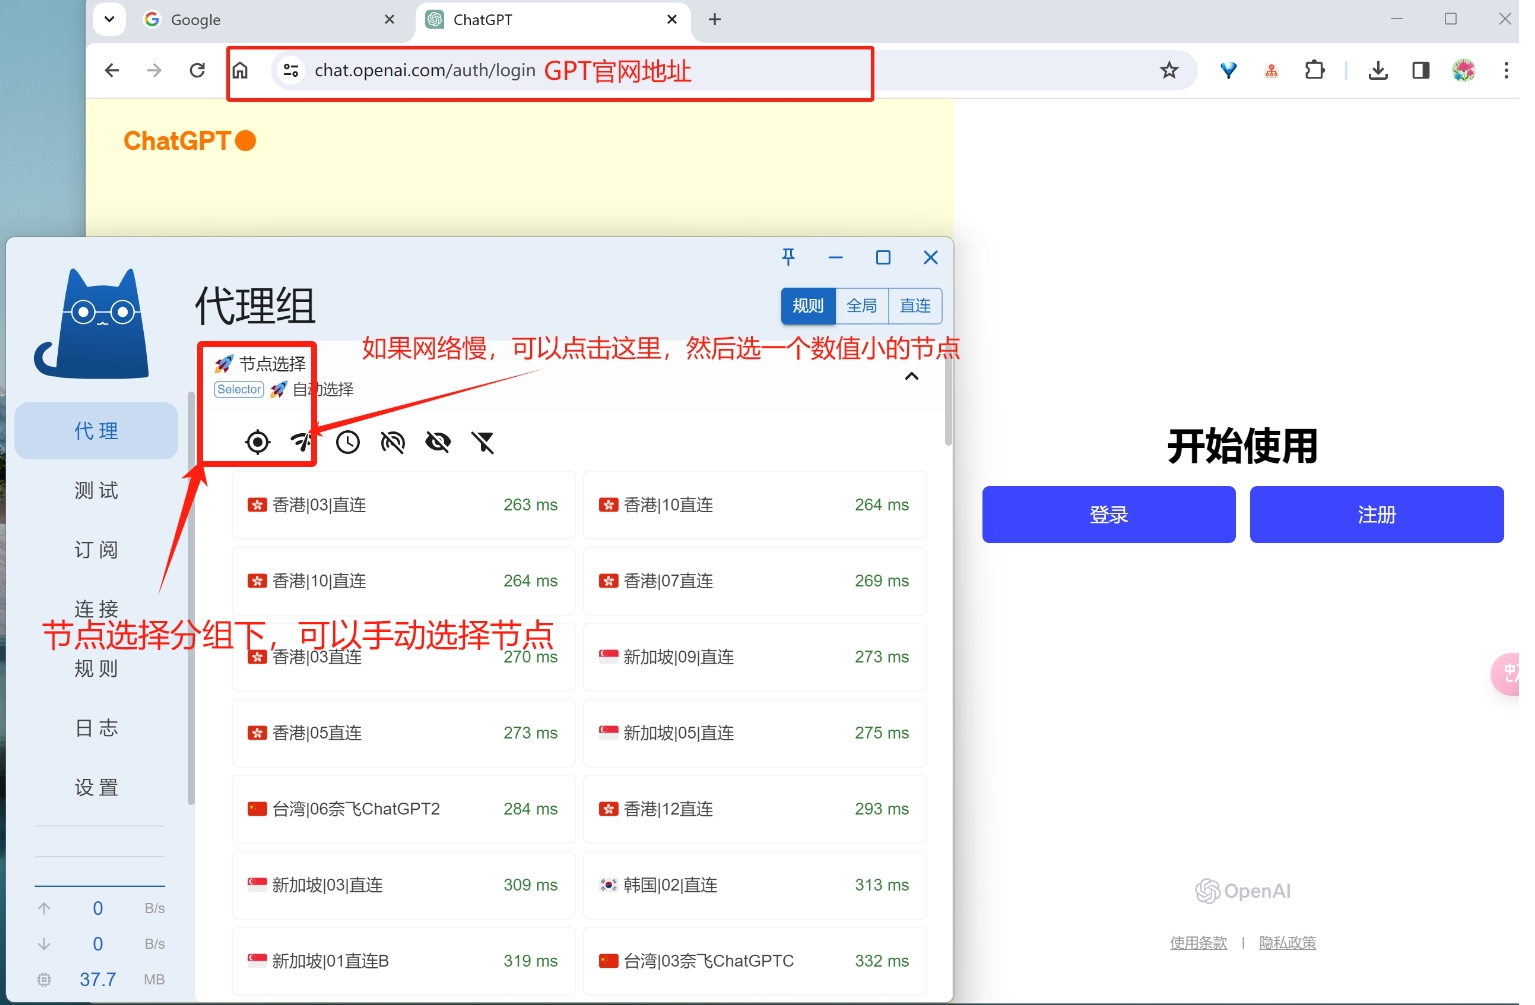1535x1005 pixels.
Task: Switch to the Google tab
Action: point(270,20)
